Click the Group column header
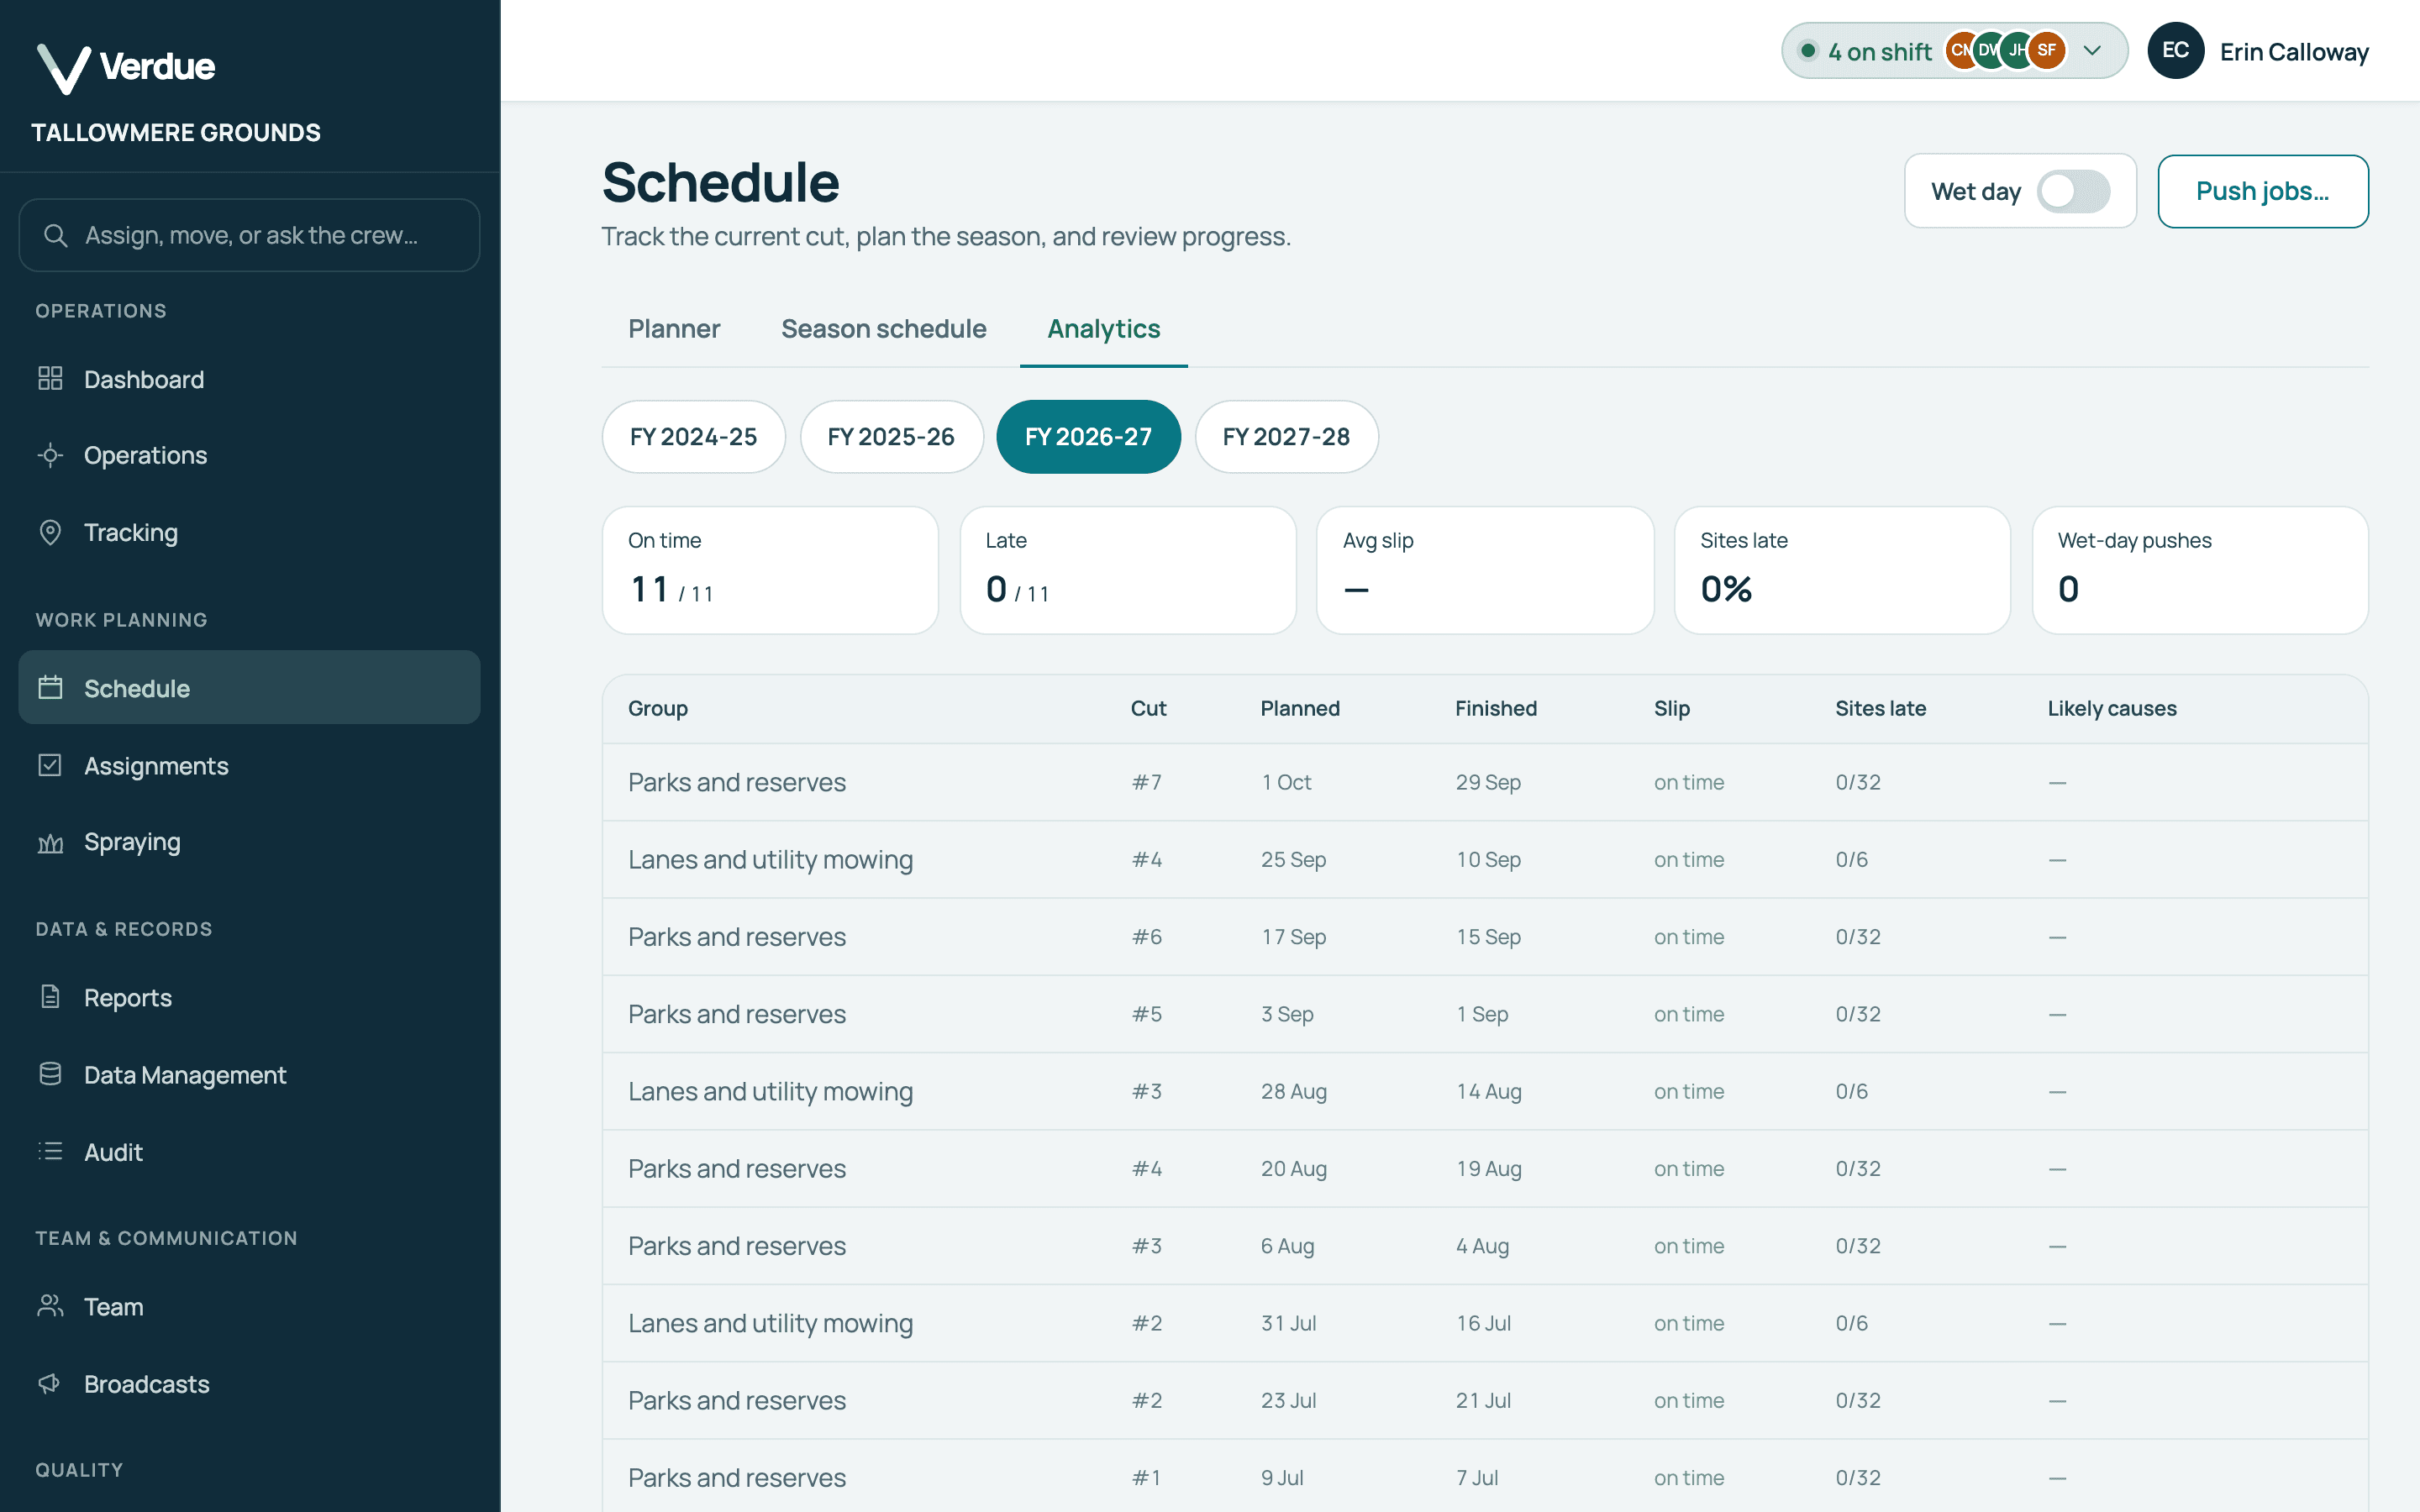This screenshot has width=2420, height=1512. coord(658,708)
